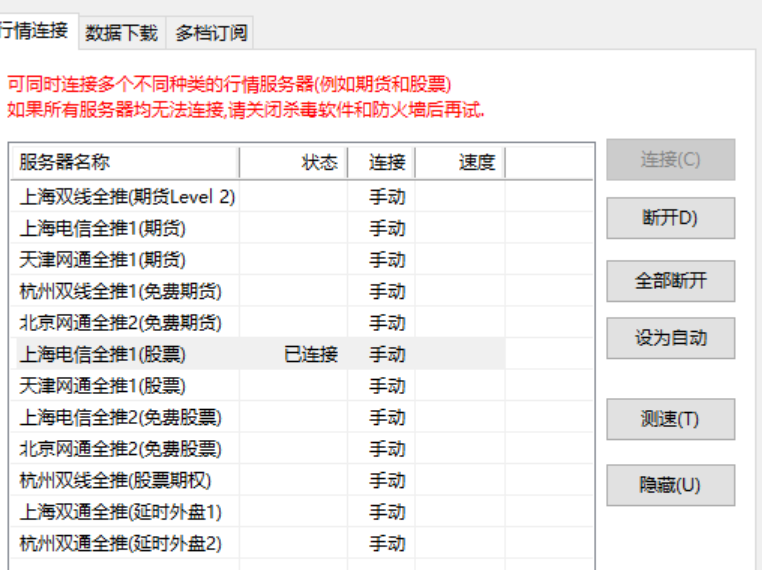Viewport: 762px width, 570px height.
Task: Click the 断开D) button
Action: (671, 217)
